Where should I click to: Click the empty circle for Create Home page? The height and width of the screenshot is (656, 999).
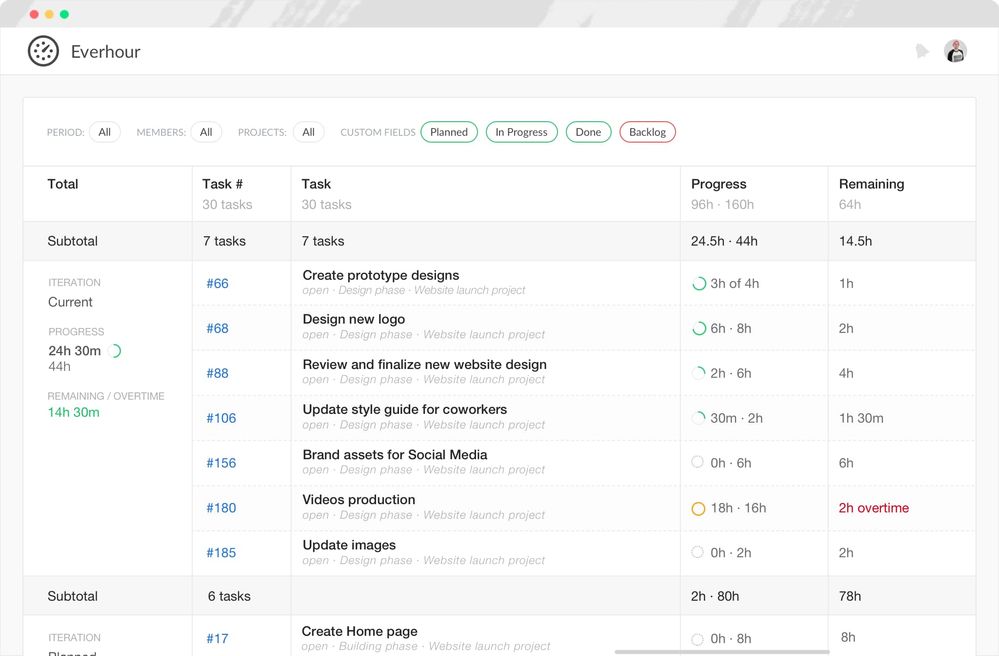[698, 639]
